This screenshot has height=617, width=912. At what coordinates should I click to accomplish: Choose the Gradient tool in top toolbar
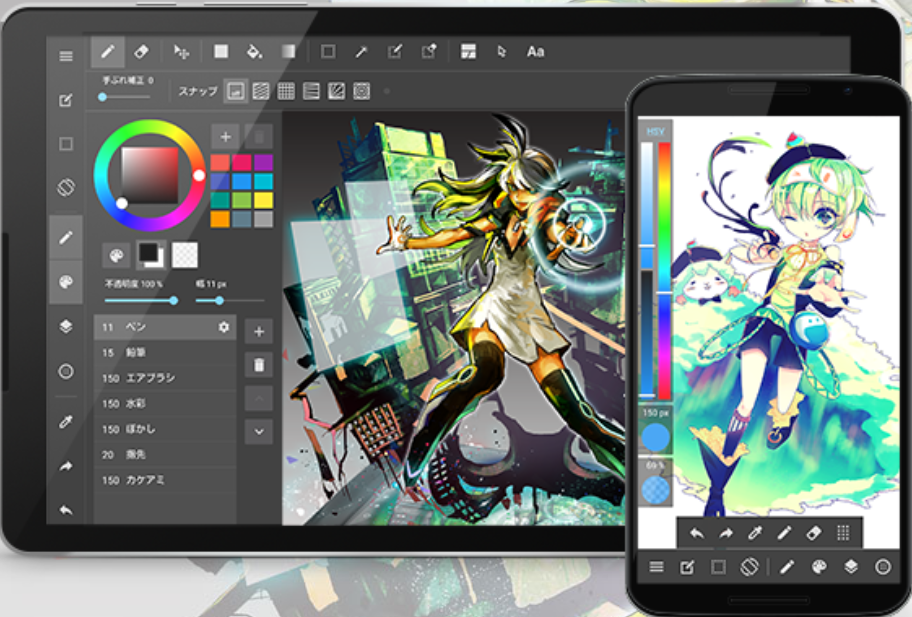click(x=288, y=52)
